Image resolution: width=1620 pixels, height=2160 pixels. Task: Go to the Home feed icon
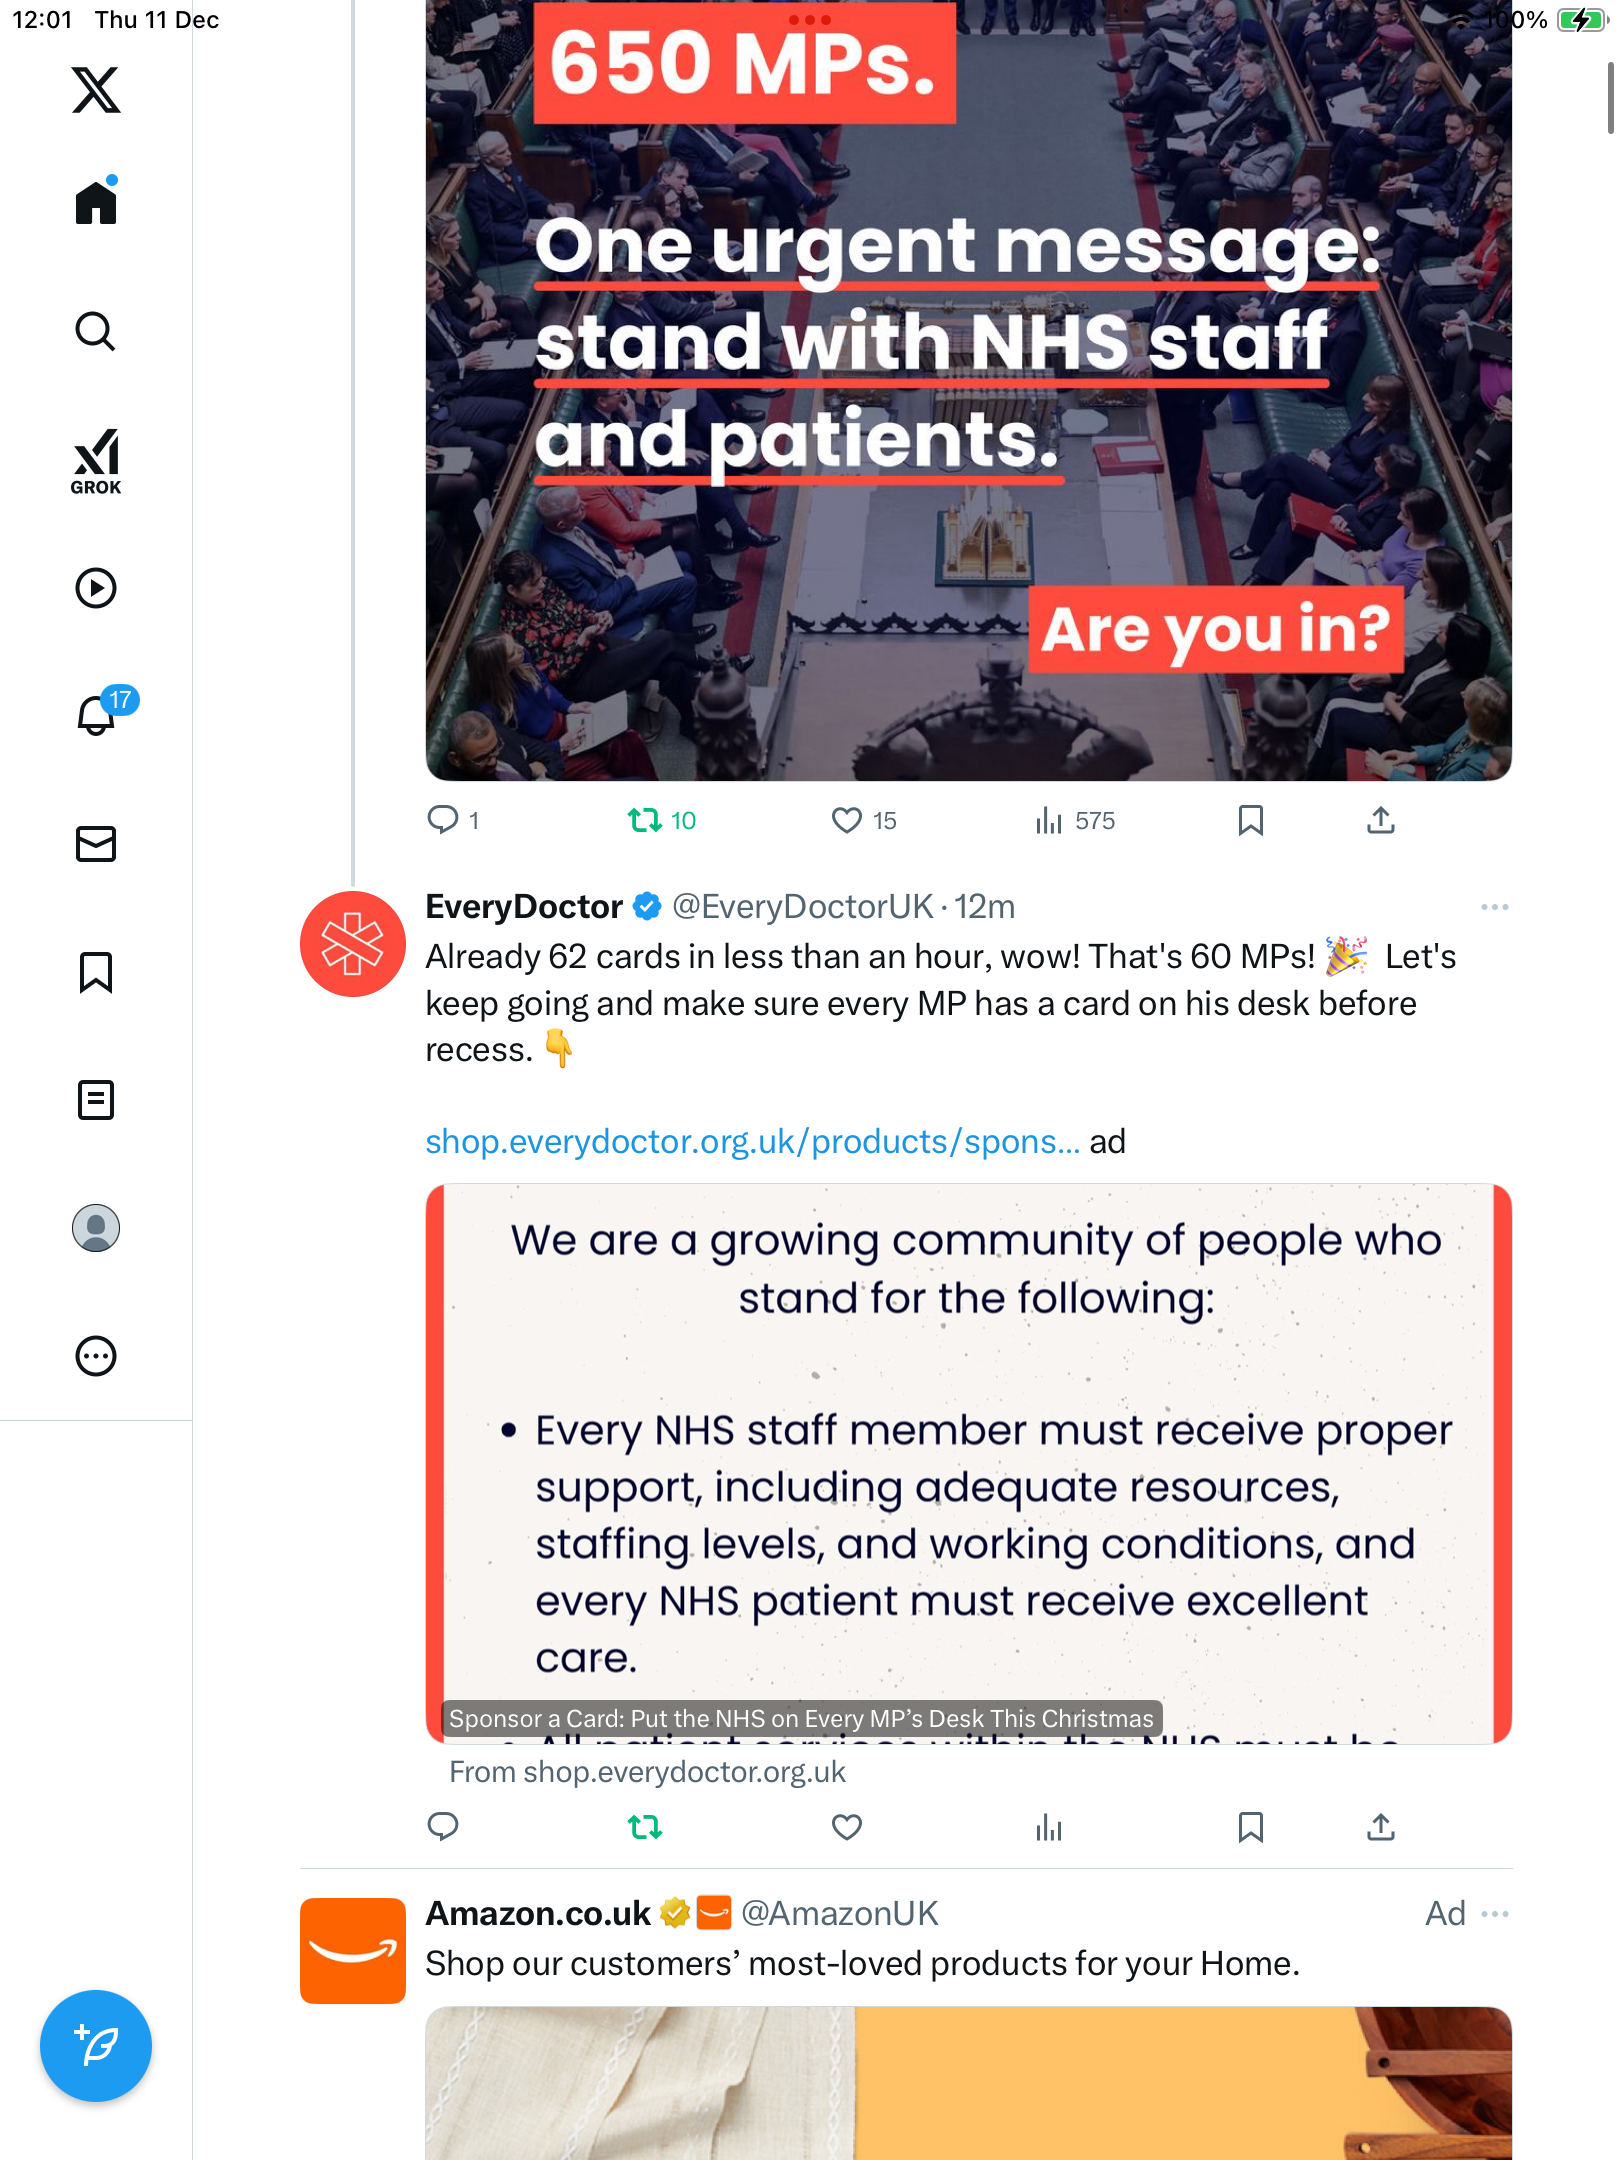coord(96,203)
